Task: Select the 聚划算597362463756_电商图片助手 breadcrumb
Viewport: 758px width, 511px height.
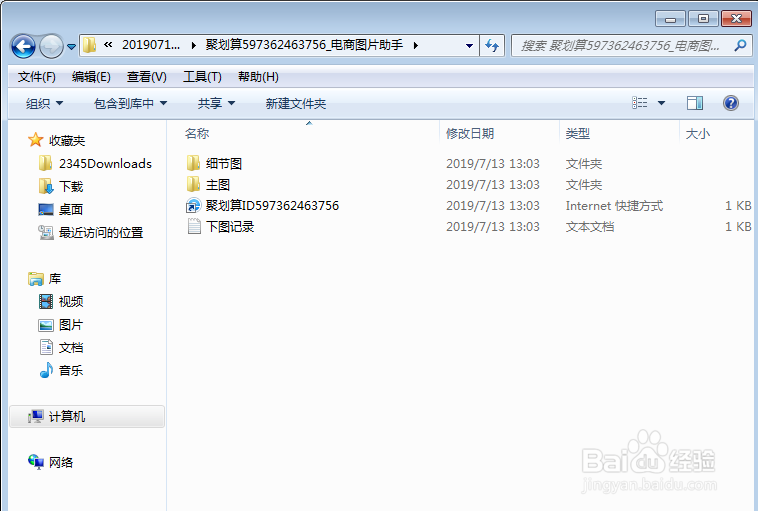Action: tap(304, 45)
